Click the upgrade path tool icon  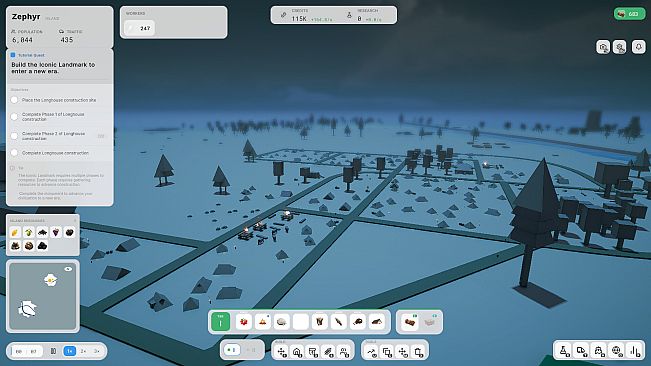(372, 352)
